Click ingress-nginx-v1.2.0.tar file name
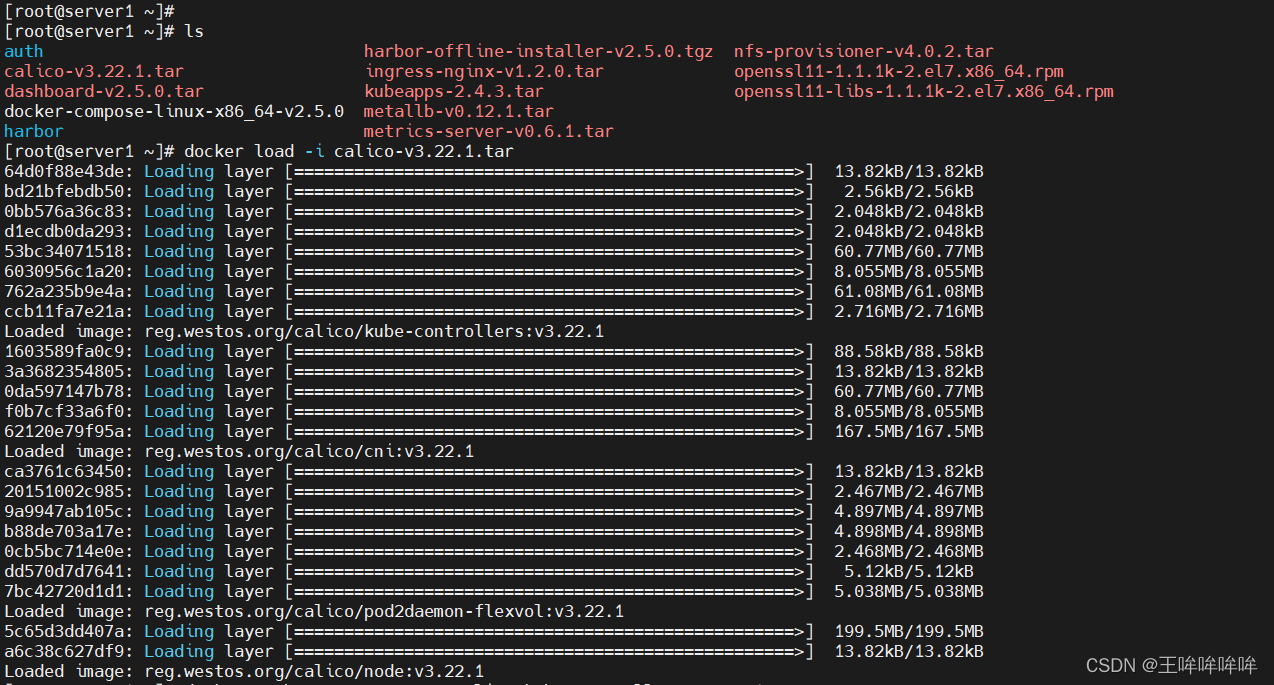The height and width of the screenshot is (685, 1274). click(484, 71)
